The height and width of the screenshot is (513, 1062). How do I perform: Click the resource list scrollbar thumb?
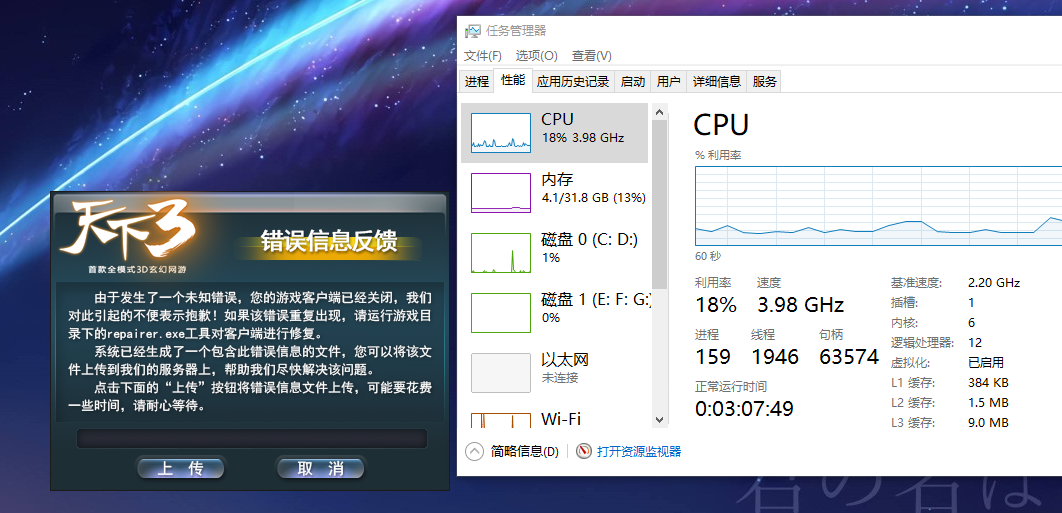pos(660,203)
